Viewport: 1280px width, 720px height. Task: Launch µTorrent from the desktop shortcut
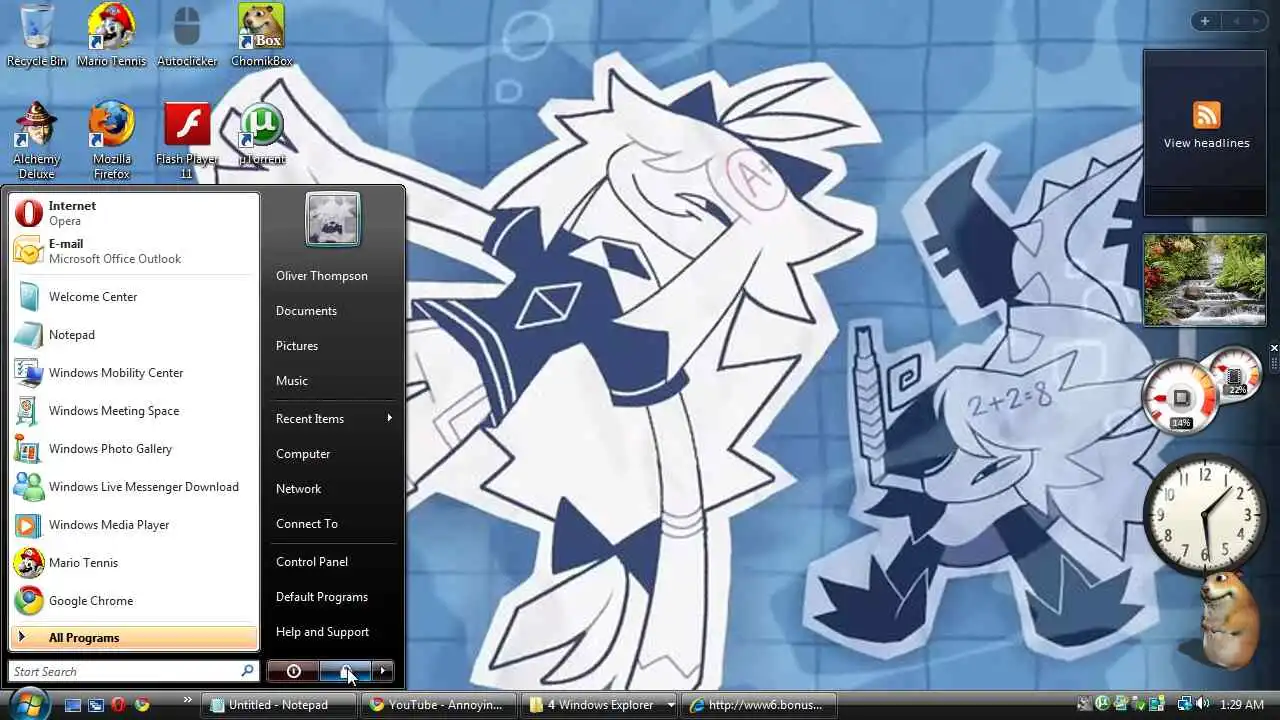pyautogui.click(x=262, y=134)
